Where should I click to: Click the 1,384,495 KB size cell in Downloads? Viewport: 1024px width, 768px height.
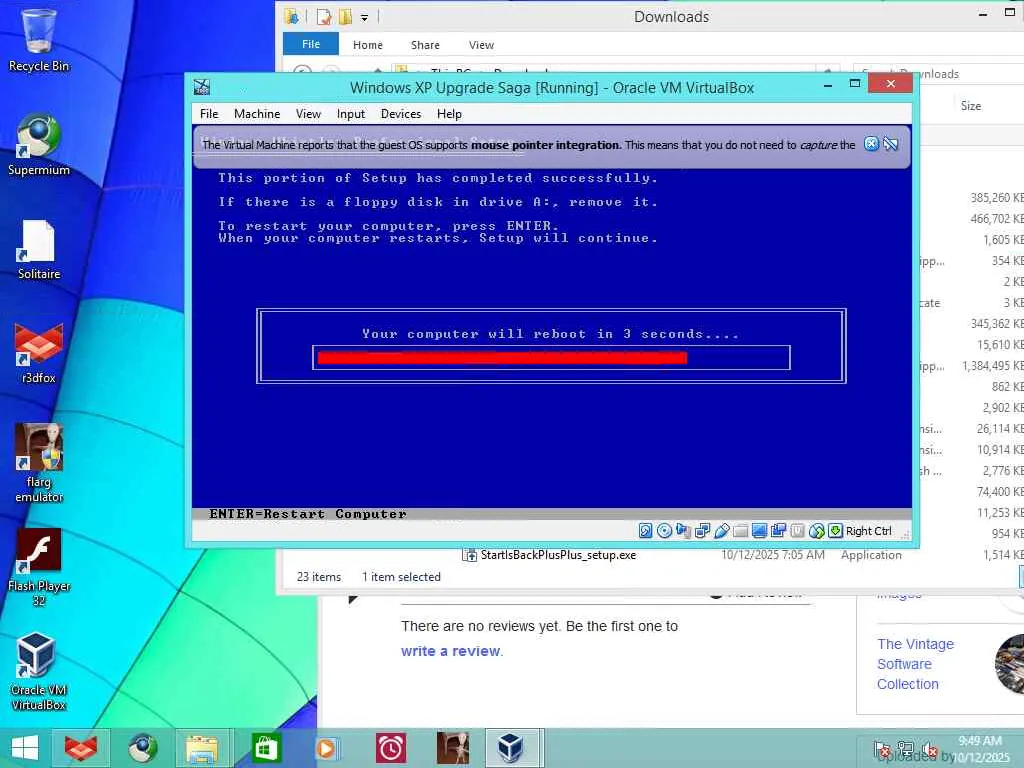[993, 366]
